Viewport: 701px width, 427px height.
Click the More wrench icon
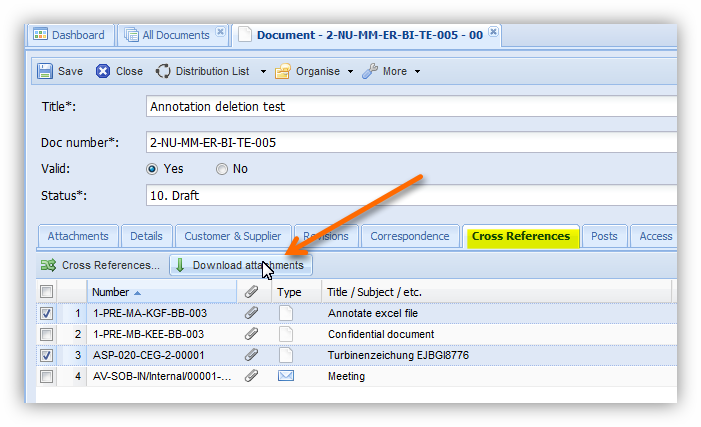point(370,71)
